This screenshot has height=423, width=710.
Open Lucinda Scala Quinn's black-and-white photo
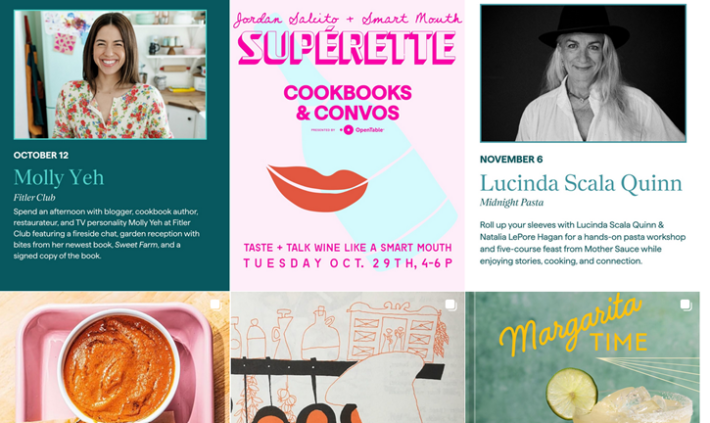pos(583,73)
